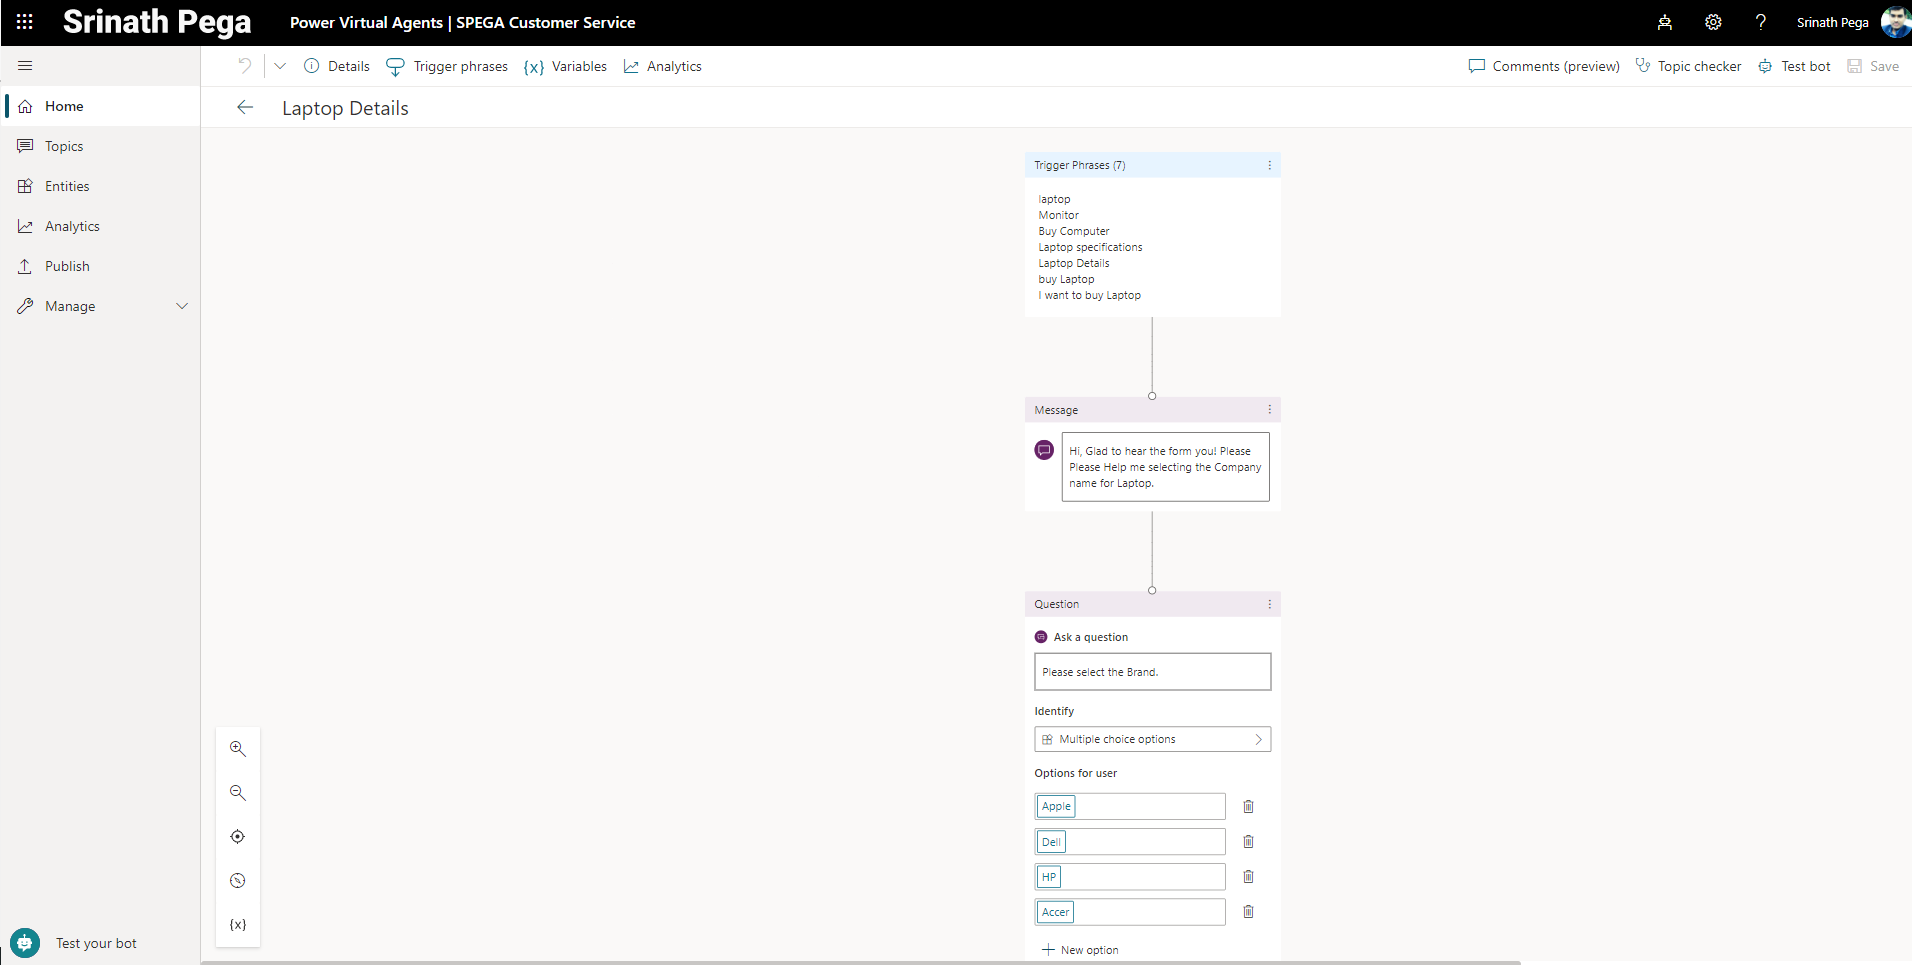This screenshot has width=1912, height=965.
Task: Delete the Accer option using trash icon
Action: click(1248, 912)
